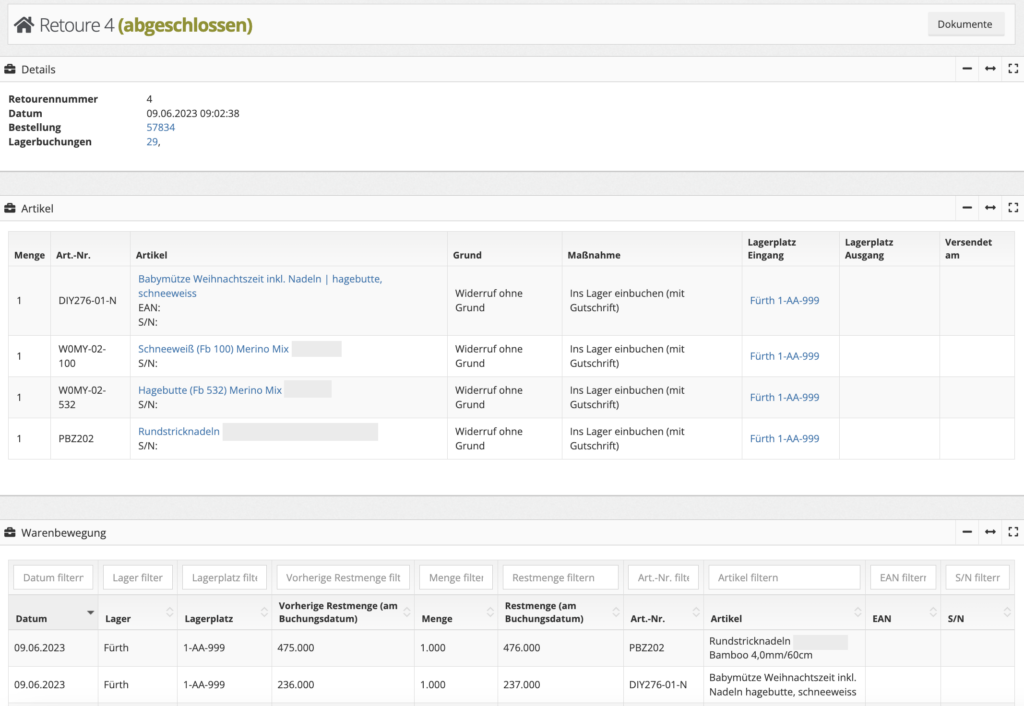Open the Dokumente button
This screenshot has width=1024, height=706.
(x=965, y=24)
